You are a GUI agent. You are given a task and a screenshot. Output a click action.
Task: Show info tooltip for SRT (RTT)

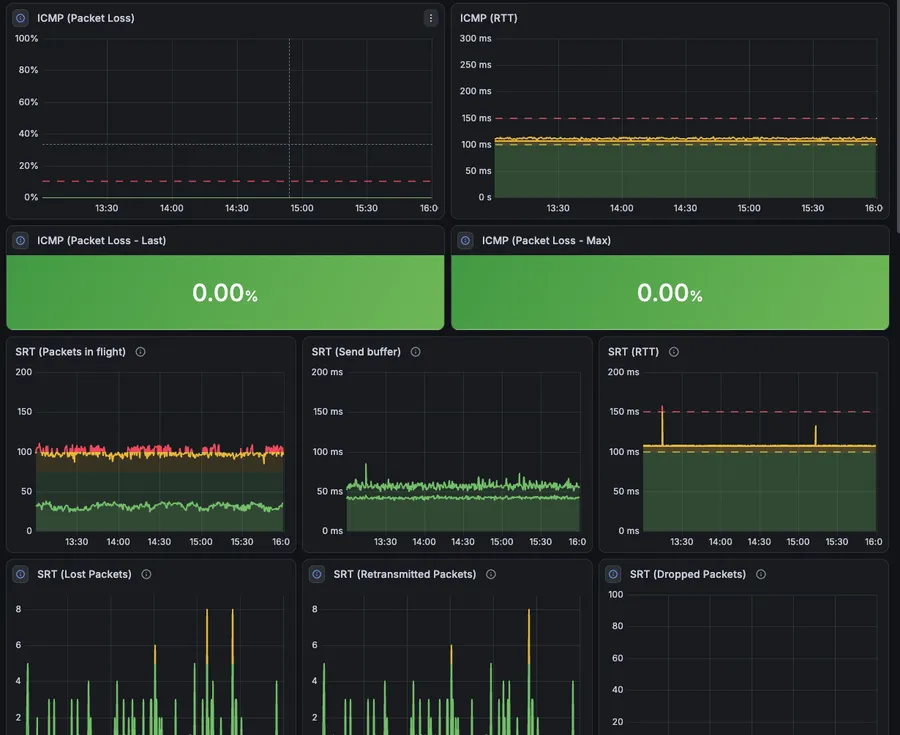(x=674, y=352)
